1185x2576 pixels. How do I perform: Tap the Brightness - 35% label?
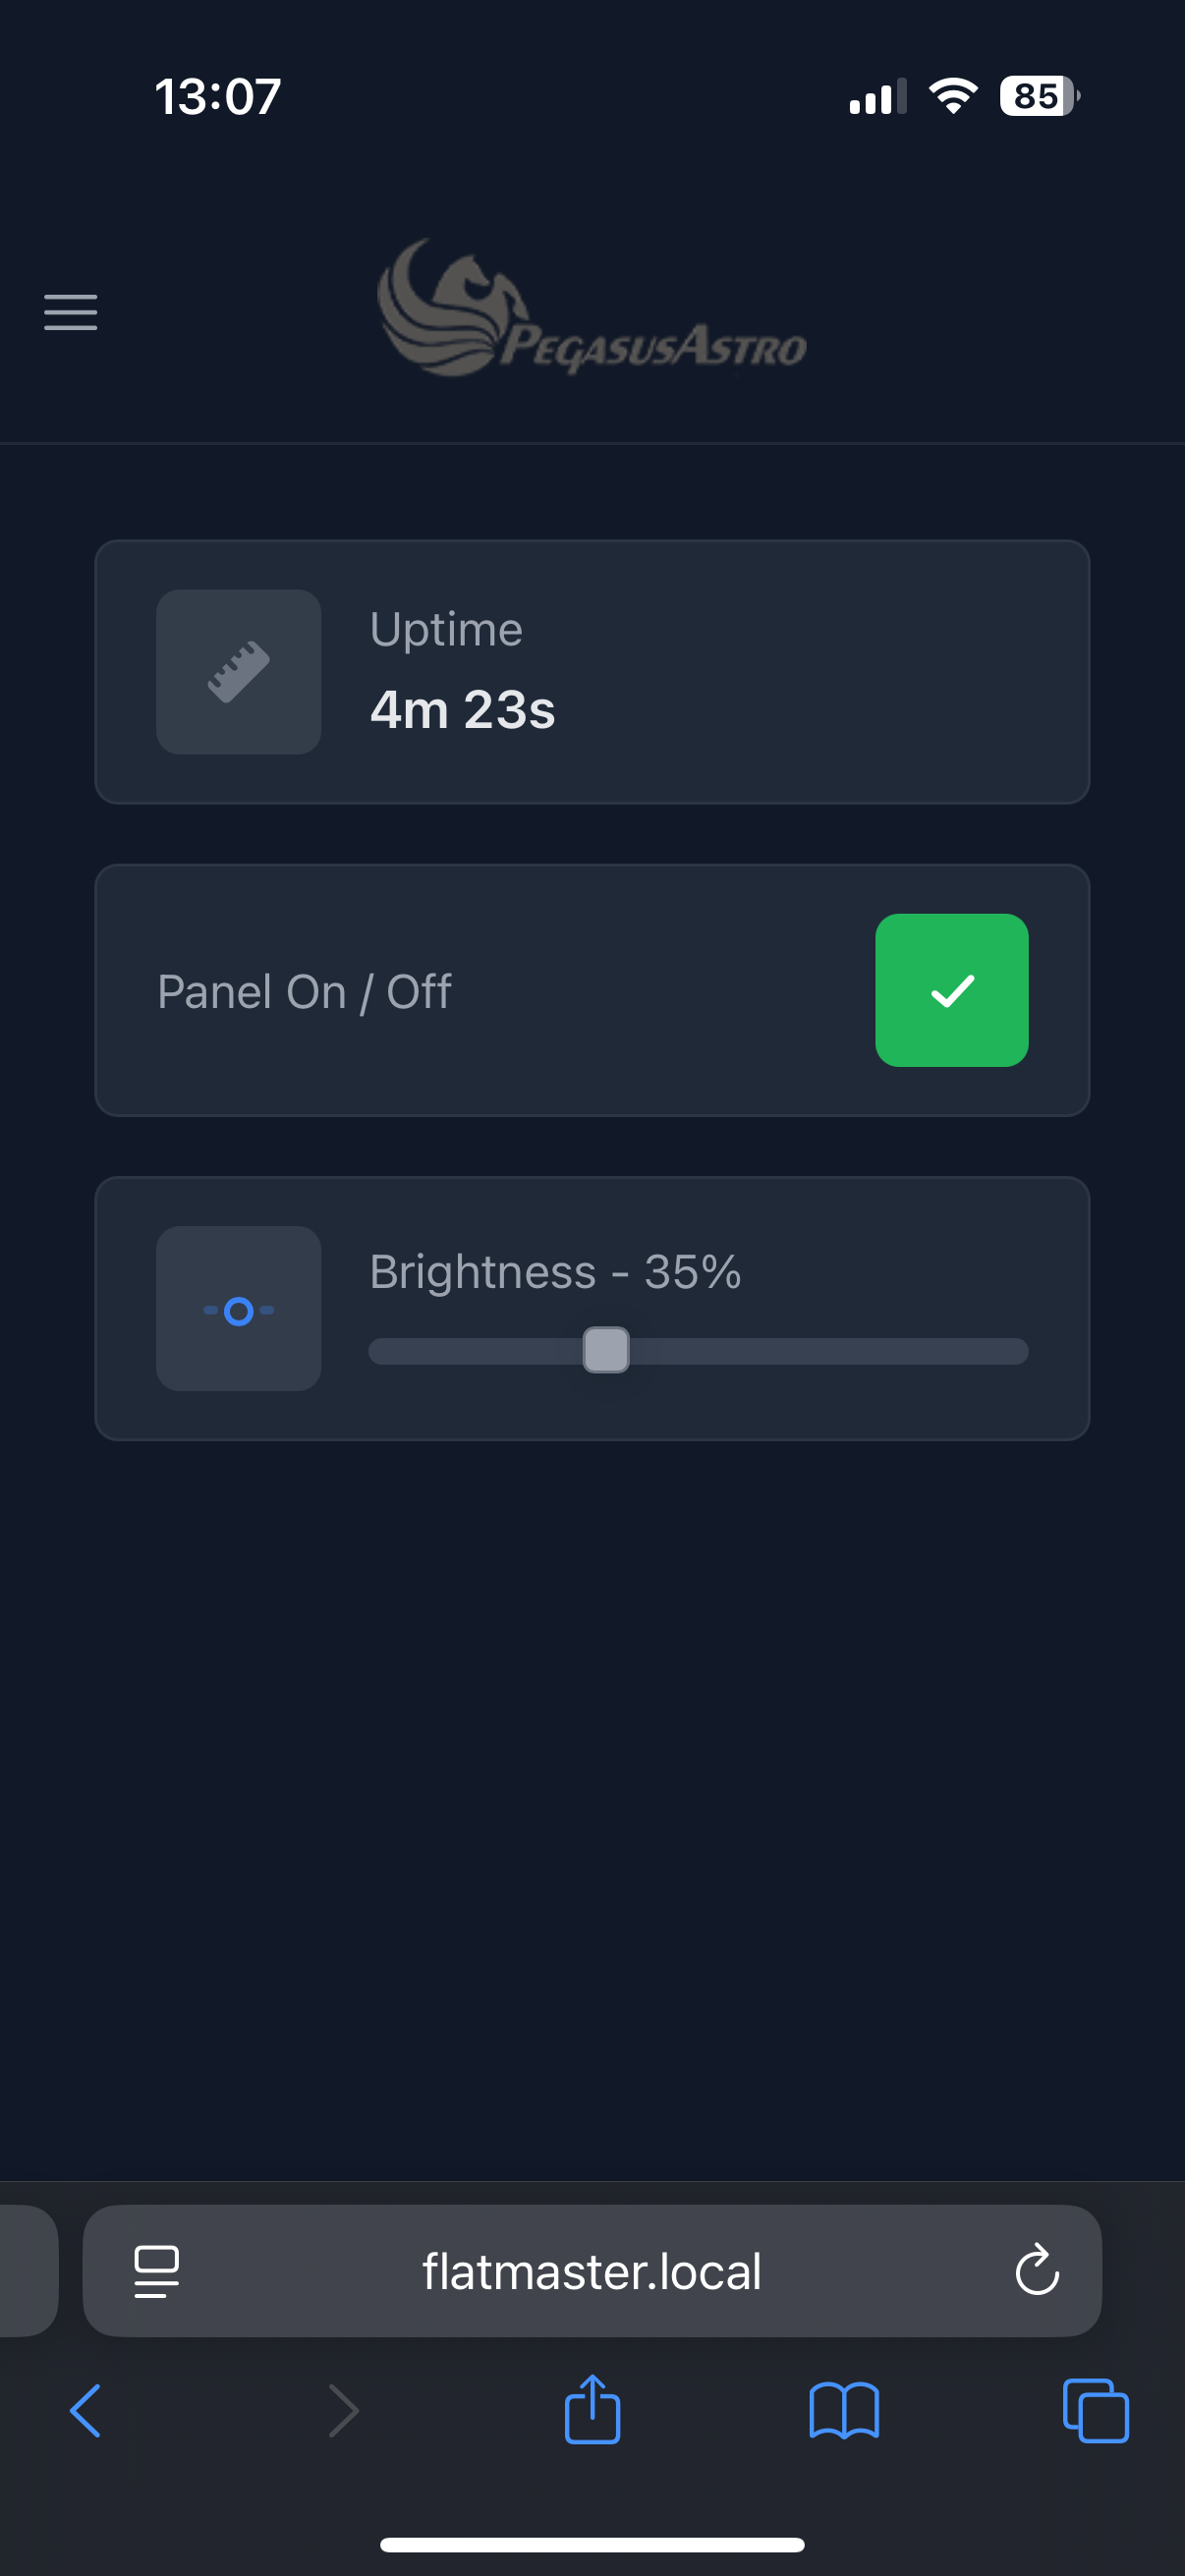(555, 1272)
